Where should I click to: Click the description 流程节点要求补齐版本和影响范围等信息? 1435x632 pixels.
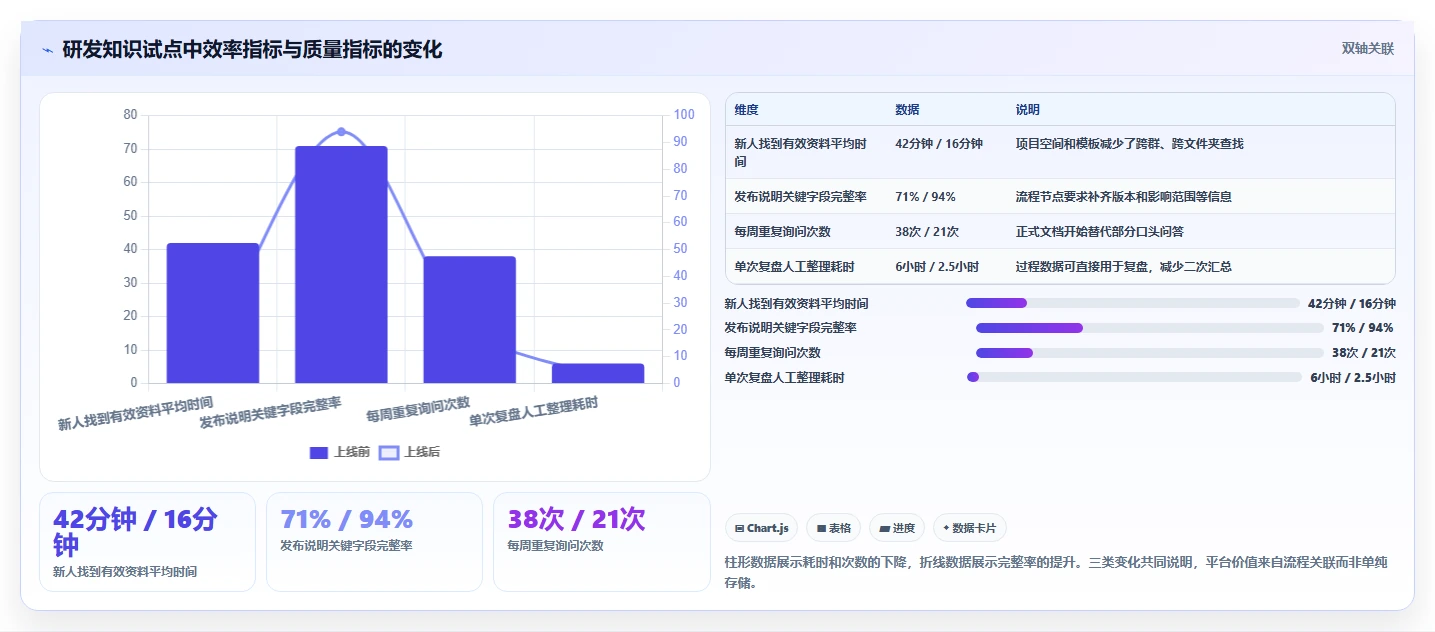[x=1123, y=197]
